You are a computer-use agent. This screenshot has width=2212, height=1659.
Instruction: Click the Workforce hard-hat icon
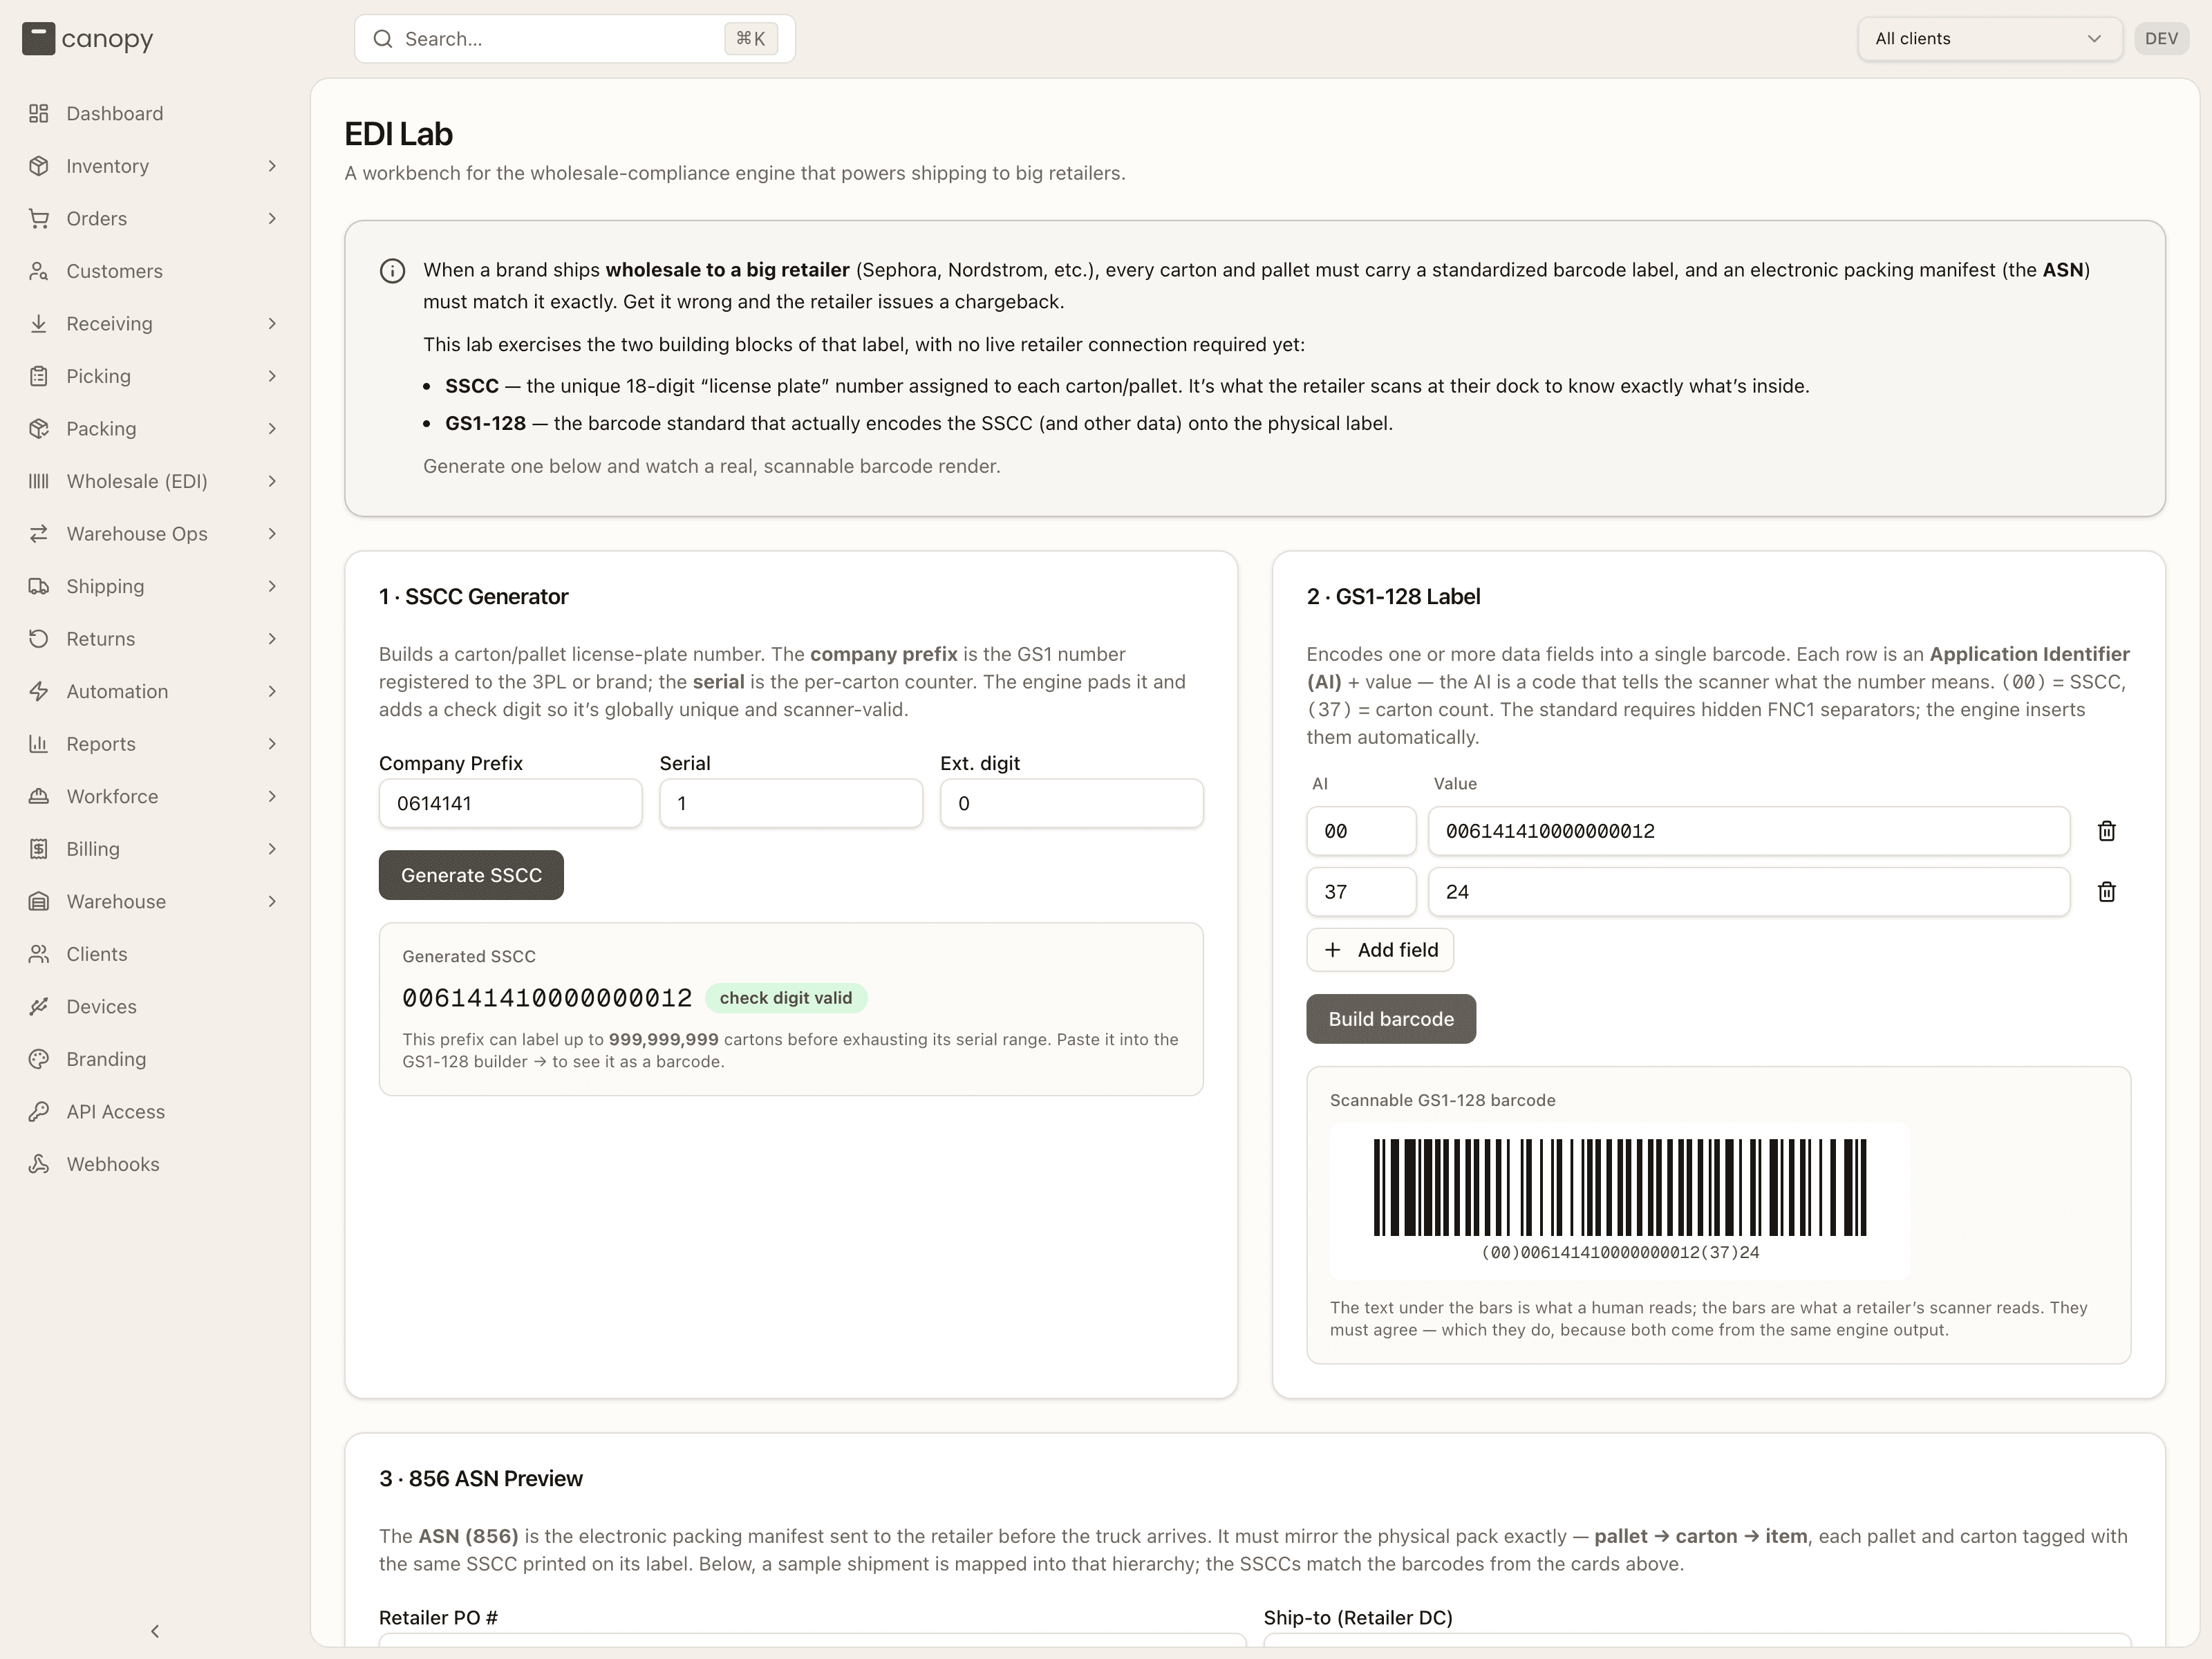39,796
